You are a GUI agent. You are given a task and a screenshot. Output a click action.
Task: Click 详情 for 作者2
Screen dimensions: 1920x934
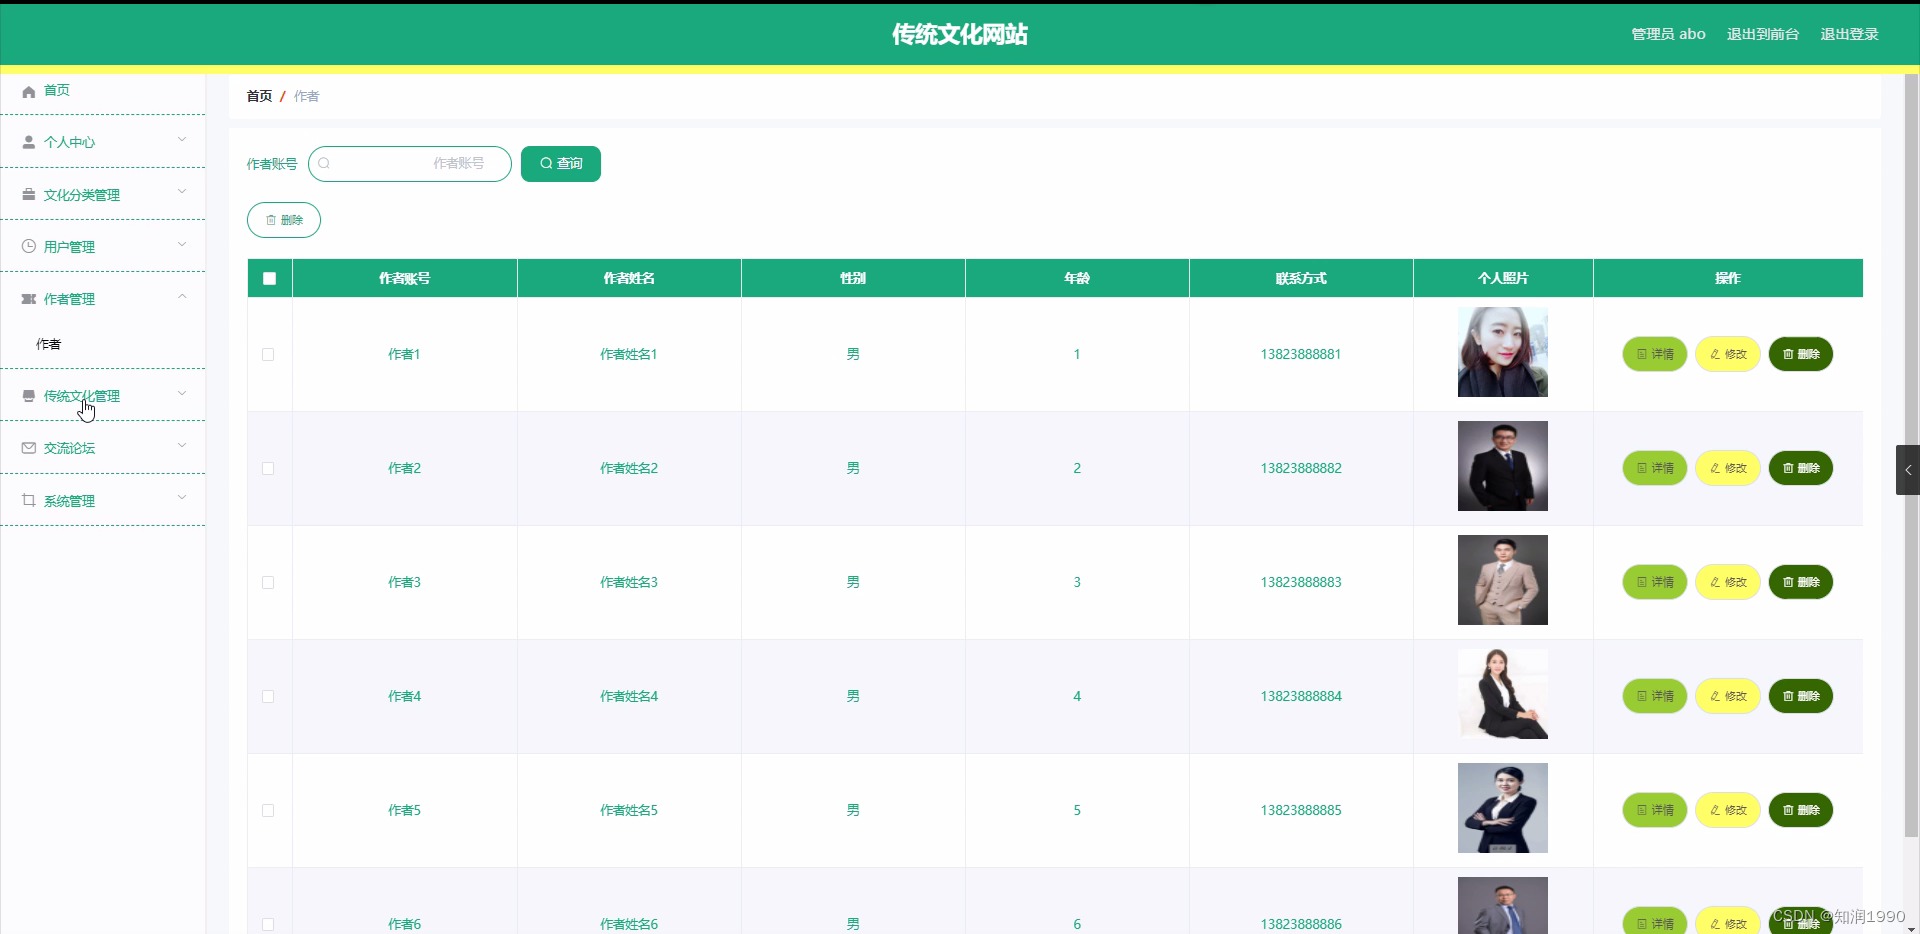click(x=1653, y=468)
